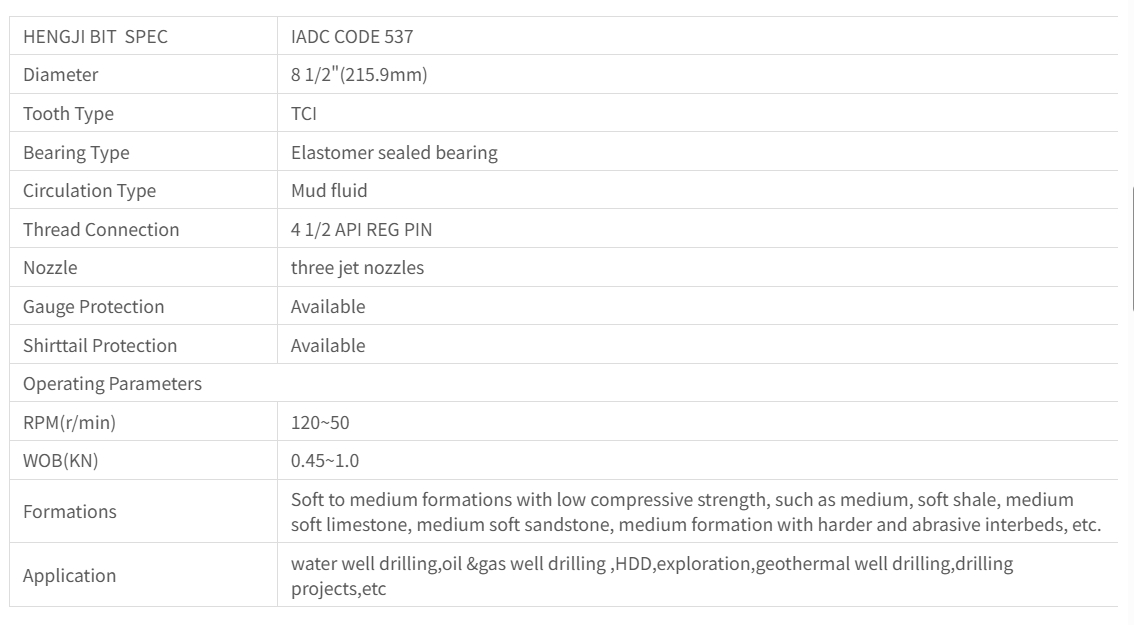This screenshot has height=625, width=1134.
Task: Select the TCI tooth type value
Action: [304, 114]
